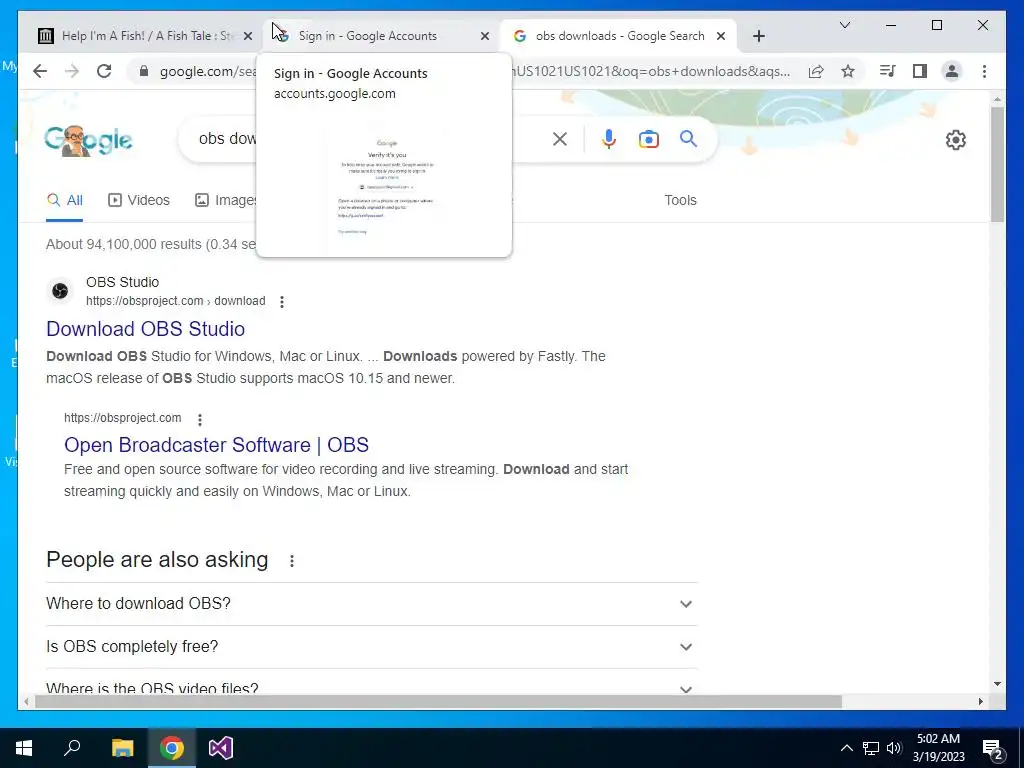
Task: Open network status tray icon
Action: point(871,748)
